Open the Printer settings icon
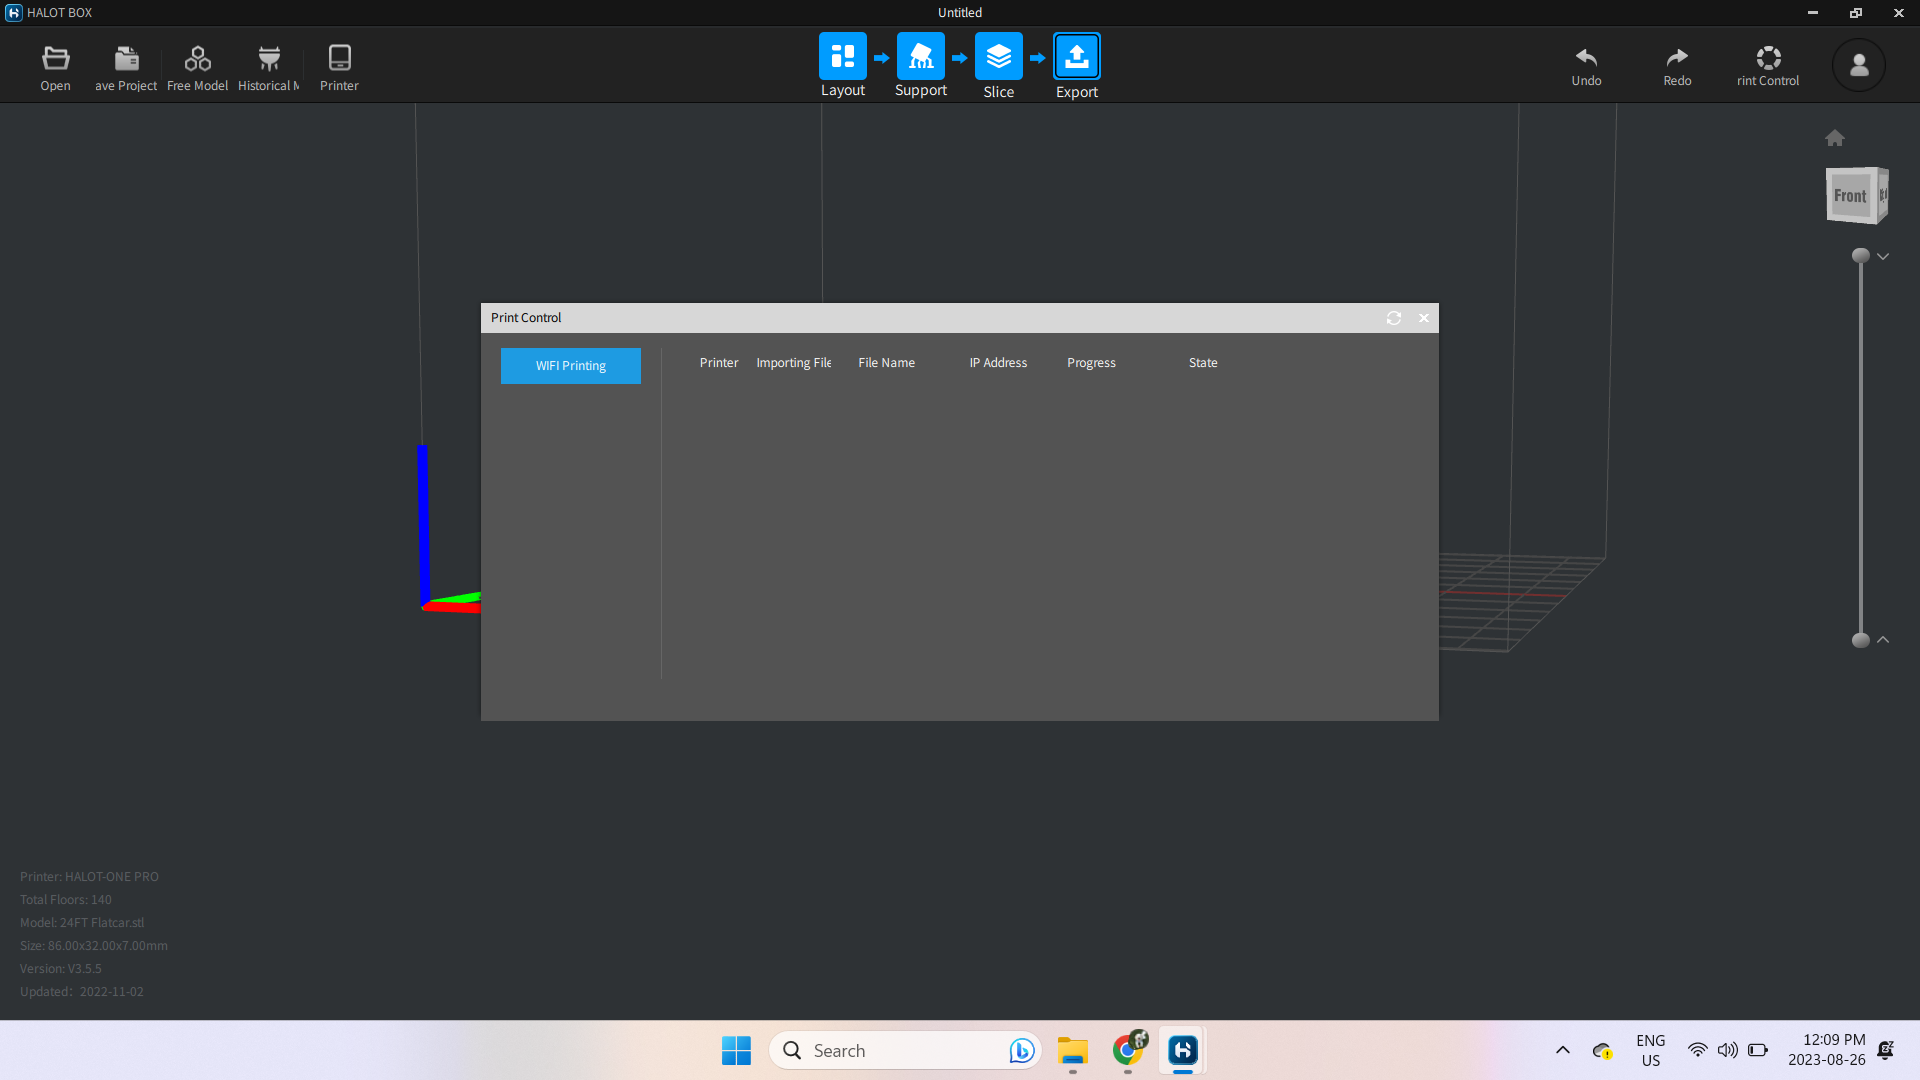Image resolution: width=1920 pixels, height=1080 pixels. tap(339, 67)
